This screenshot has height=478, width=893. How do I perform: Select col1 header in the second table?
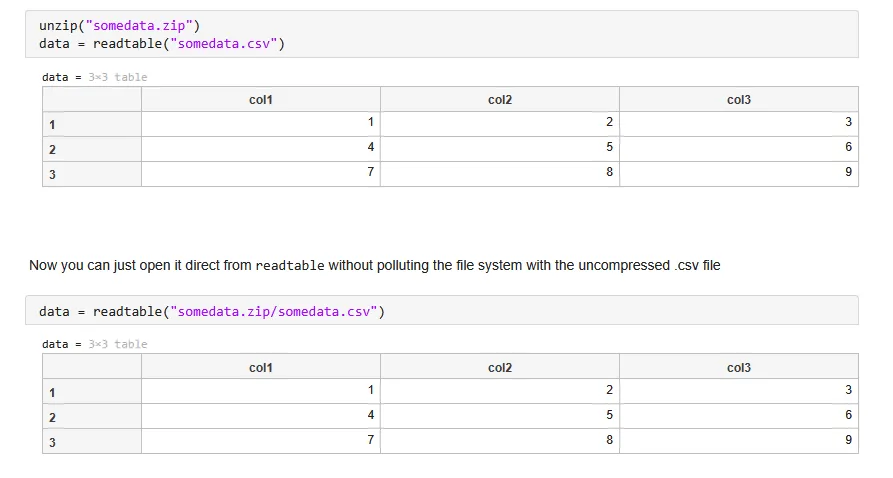coord(260,367)
